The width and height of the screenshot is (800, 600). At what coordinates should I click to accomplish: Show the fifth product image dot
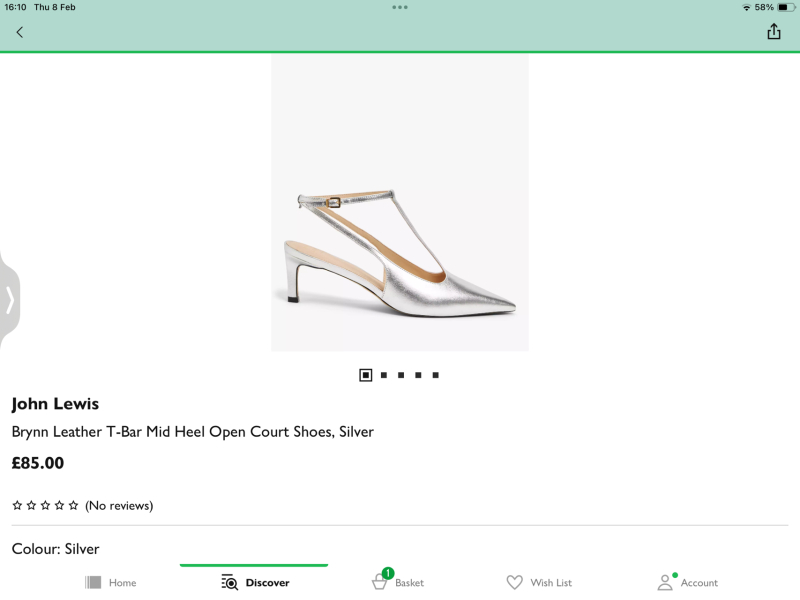pyautogui.click(x=435, y=375)
